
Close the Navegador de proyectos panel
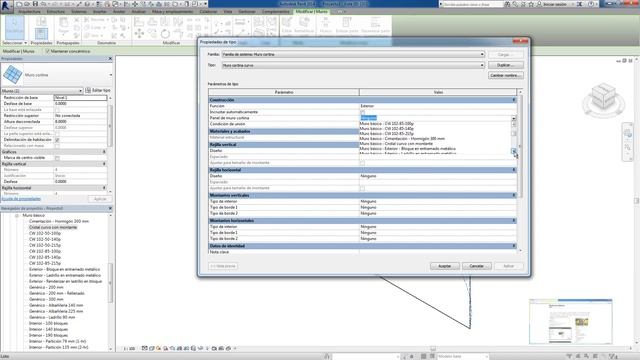[110, 208]
